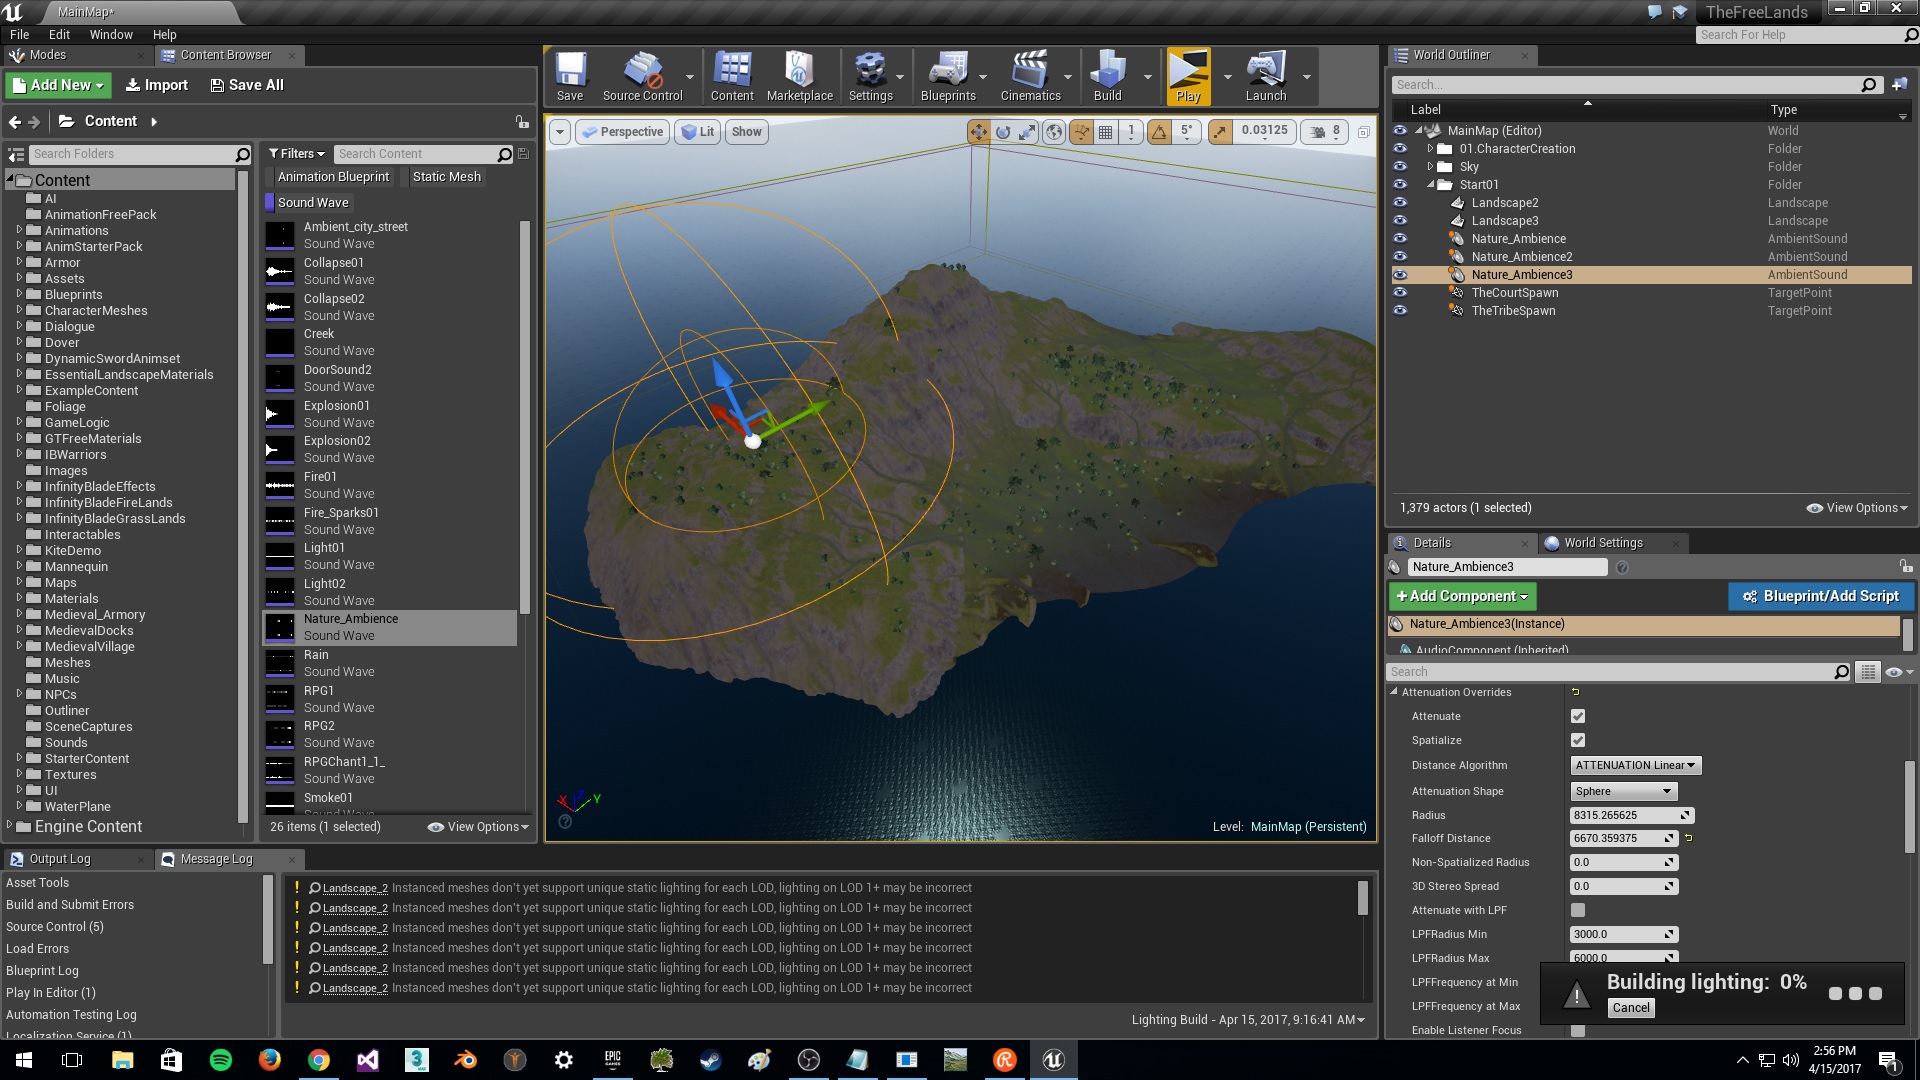Select Blueprints folder in content tree
1920x1080 pixels.
pyautogui.click(x=73, y=295)
